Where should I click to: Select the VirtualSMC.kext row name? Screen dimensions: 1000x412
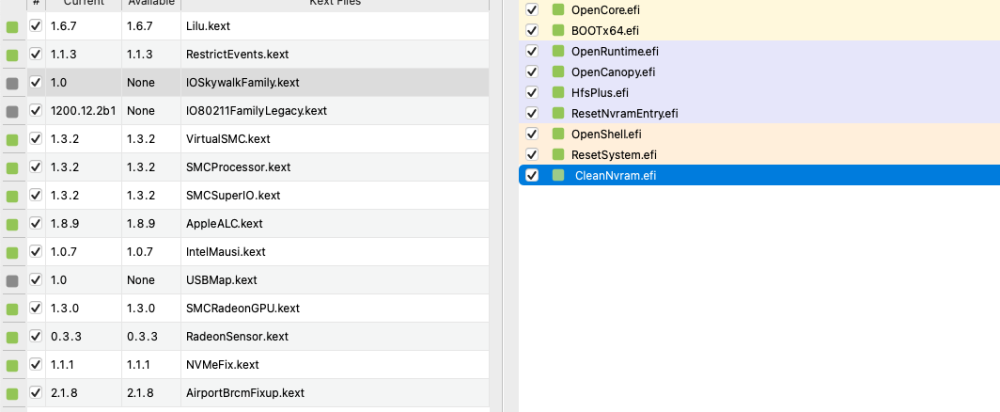coord(229,139)
